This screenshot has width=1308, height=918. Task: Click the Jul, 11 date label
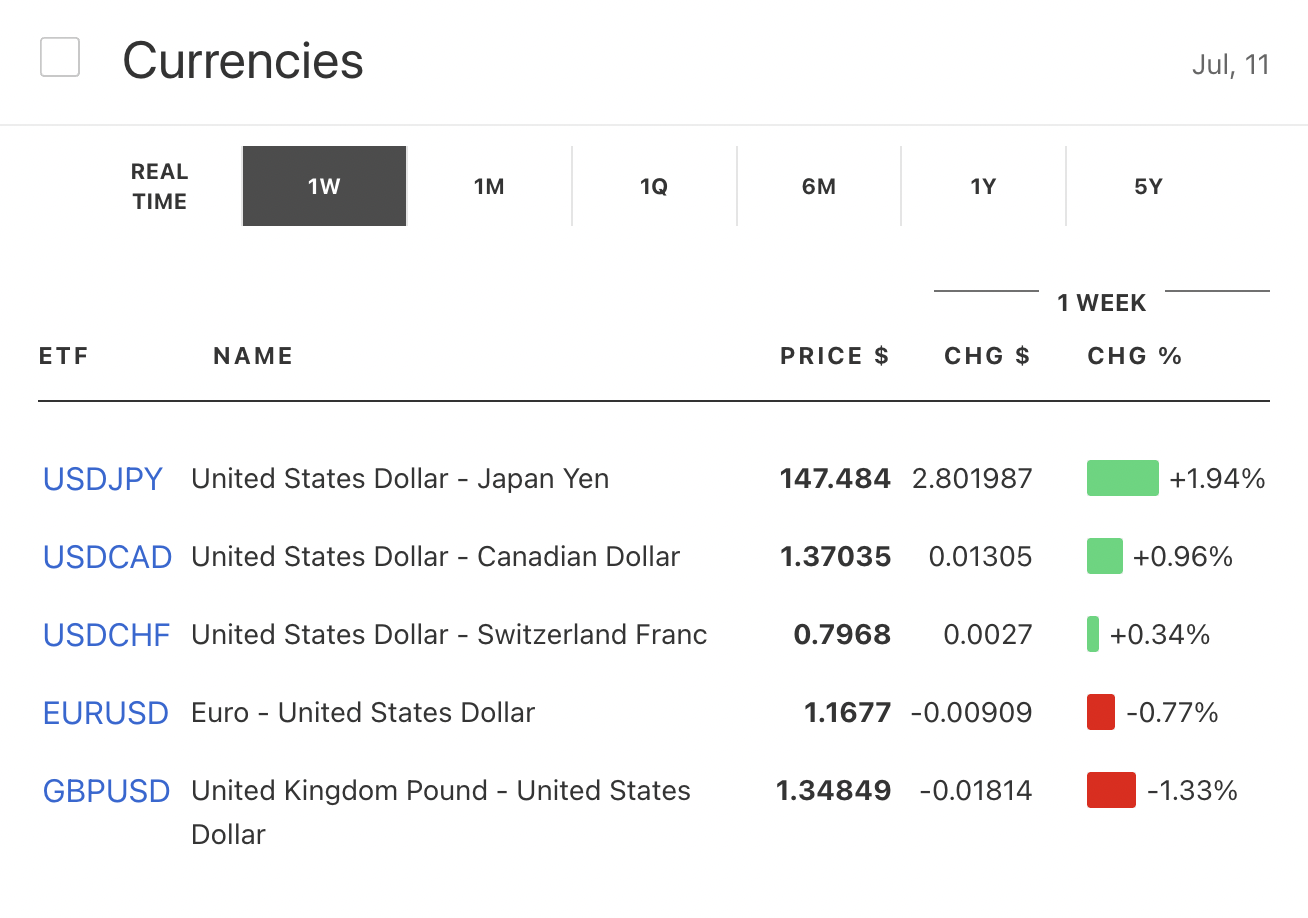point(1230,65)
